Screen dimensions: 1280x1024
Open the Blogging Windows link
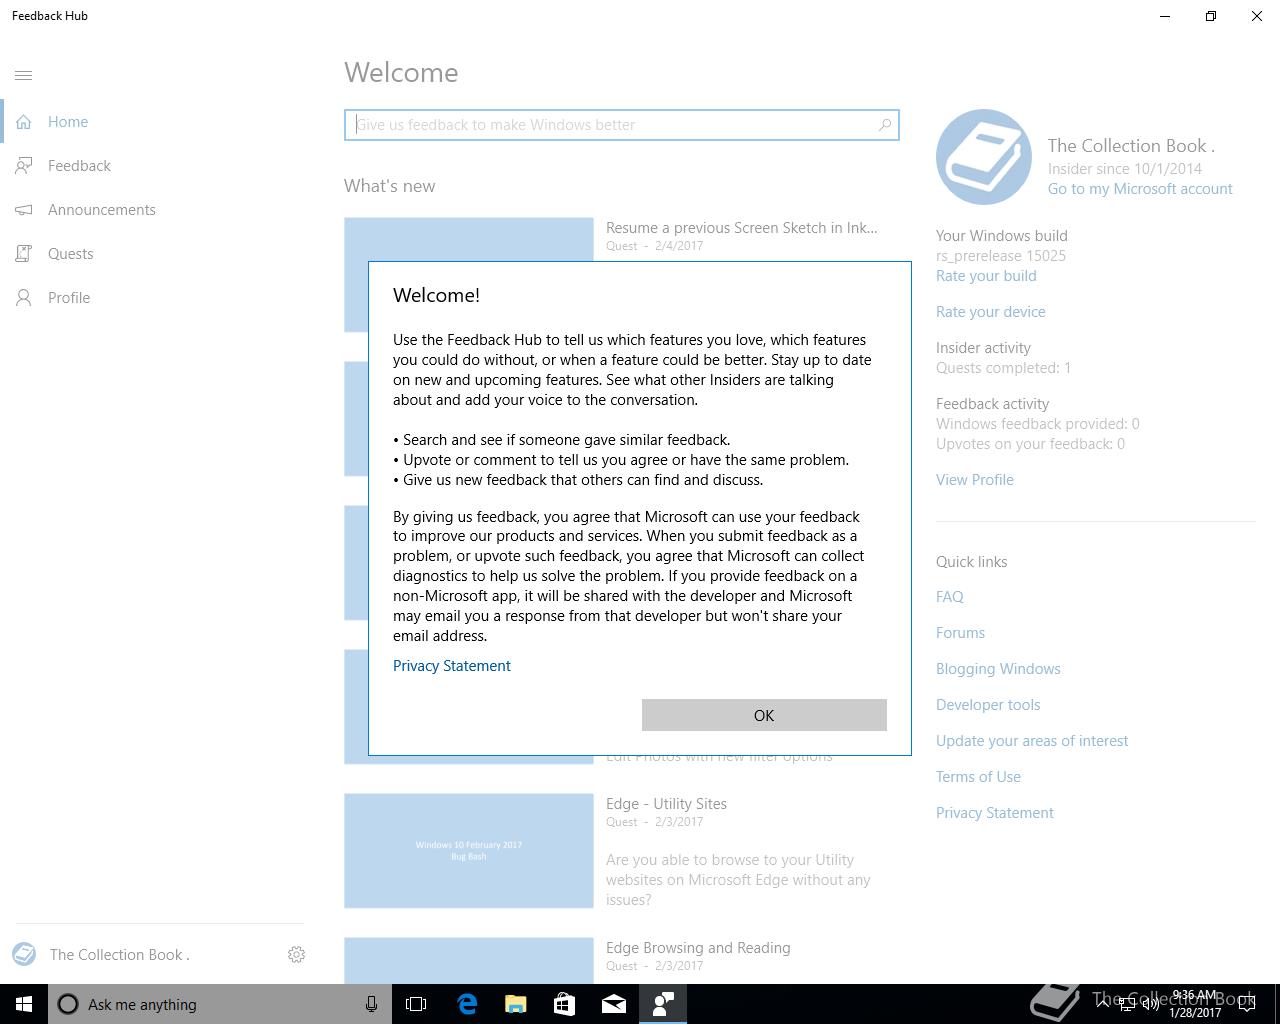998,669
